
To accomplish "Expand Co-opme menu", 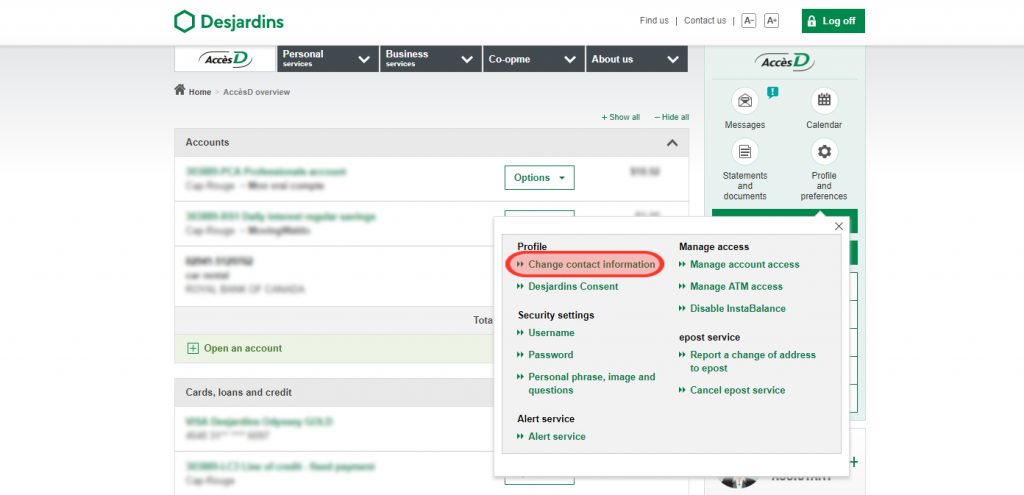I will pyautogui.click(x=534, y=59).
